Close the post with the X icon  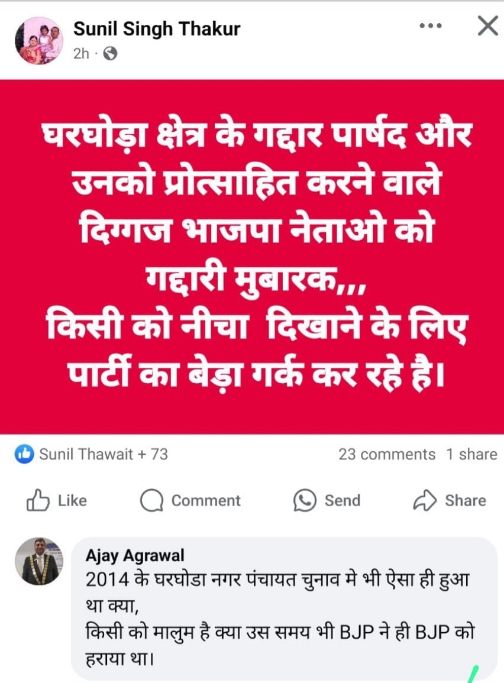488,26
